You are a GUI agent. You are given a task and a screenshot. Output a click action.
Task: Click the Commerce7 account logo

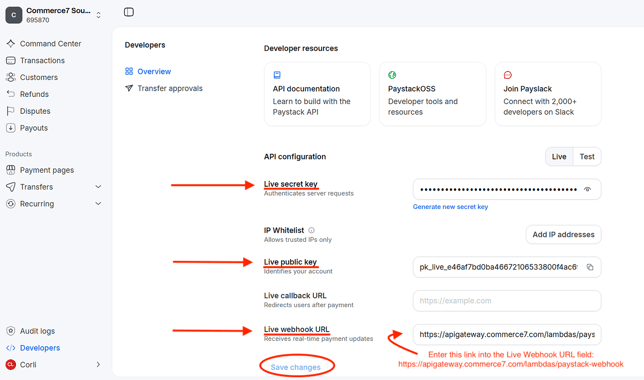coord(14,15)
